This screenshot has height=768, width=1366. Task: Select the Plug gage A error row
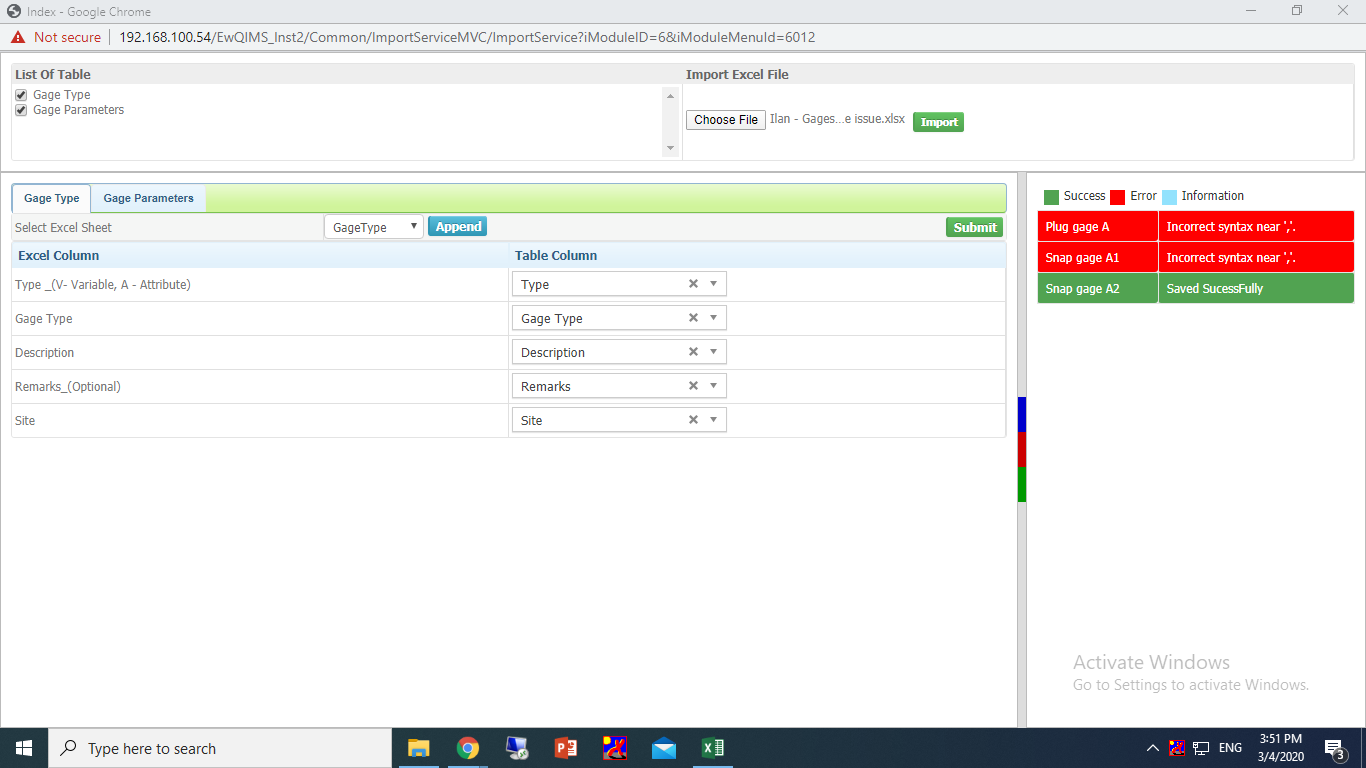pos(1196,227)
